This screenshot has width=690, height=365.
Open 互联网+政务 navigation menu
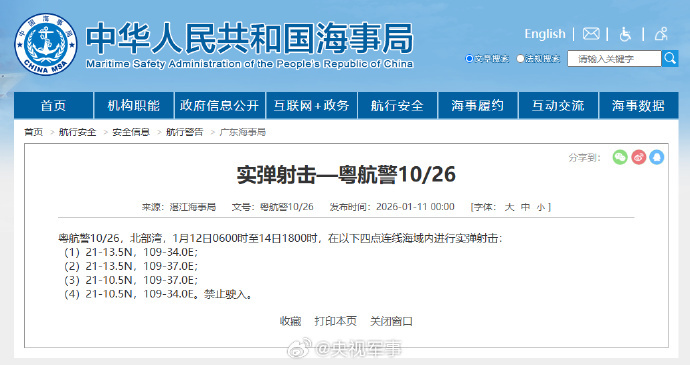pyautogui.click(x=311, y=106)
